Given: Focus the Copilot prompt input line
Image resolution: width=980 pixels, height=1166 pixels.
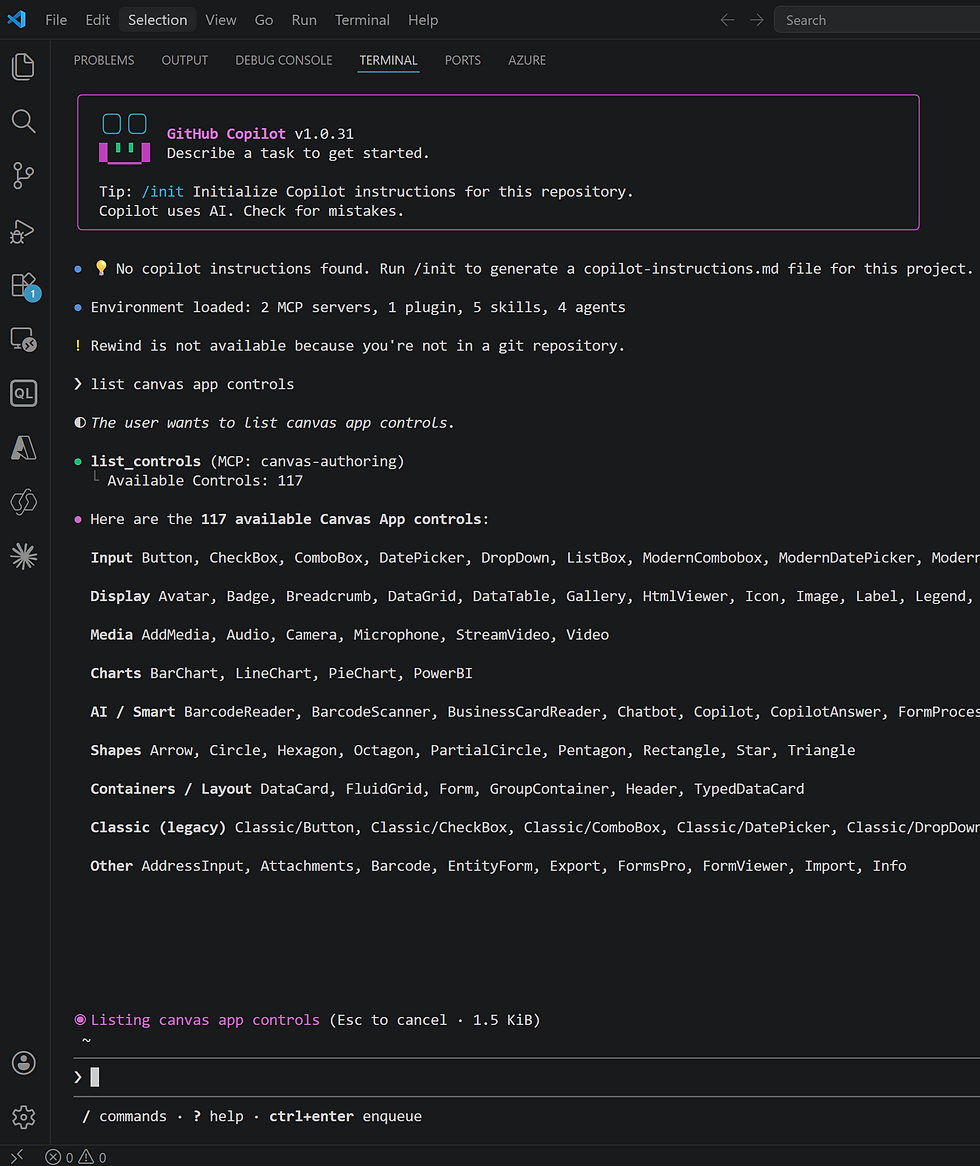Looking at the screenshot, I should [526, 1077].
